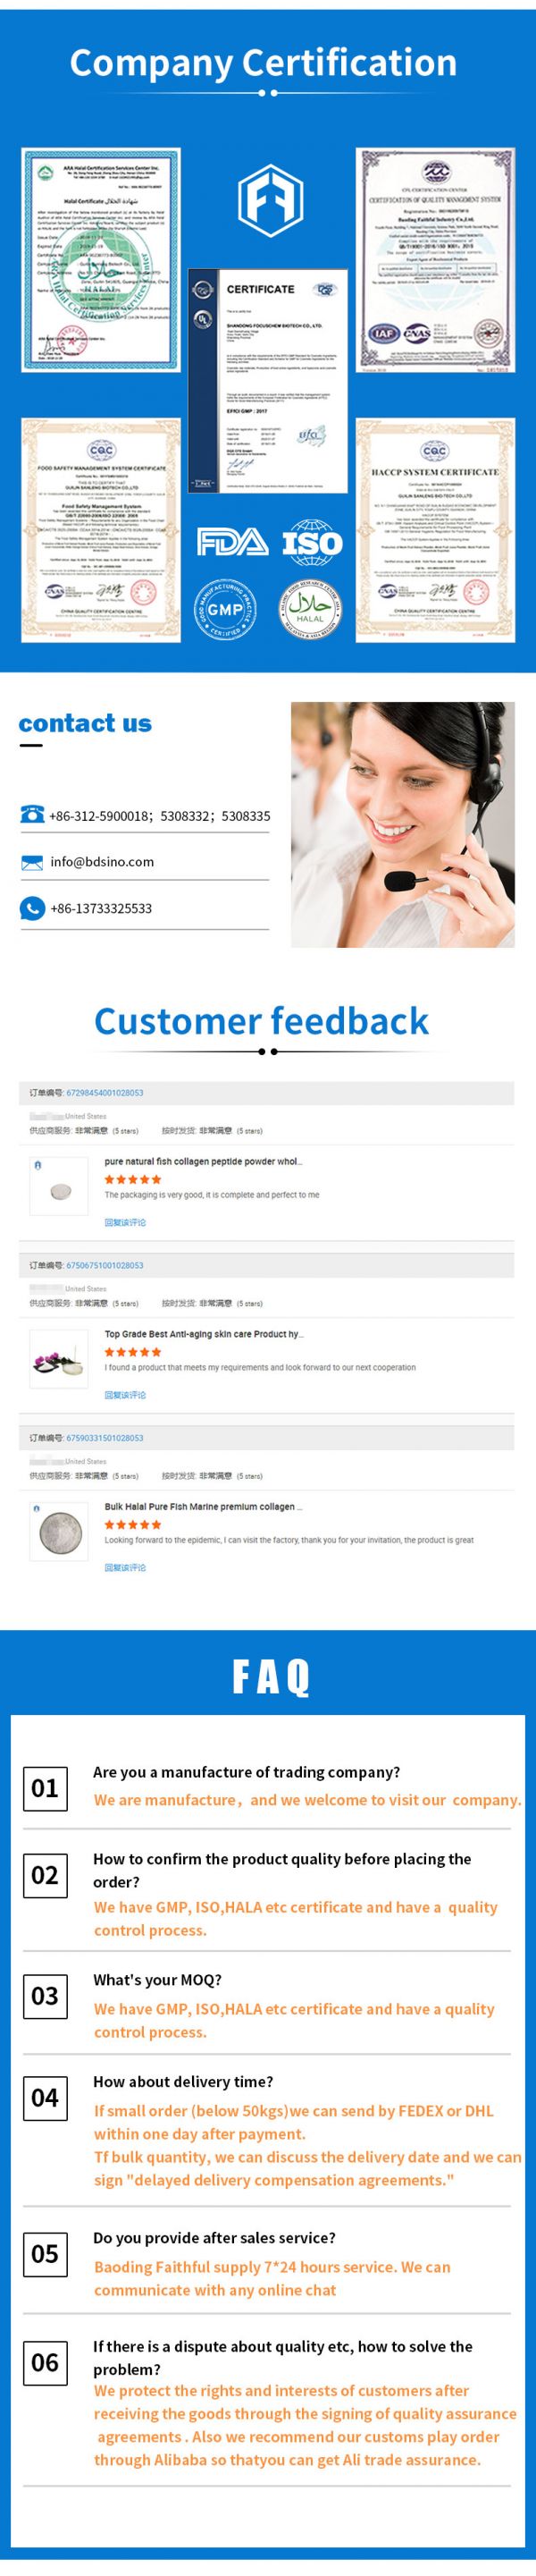This screenshot has width=536, height=2576.
Task: View the Halal certificate image
Action: click(x=101, y=260)
